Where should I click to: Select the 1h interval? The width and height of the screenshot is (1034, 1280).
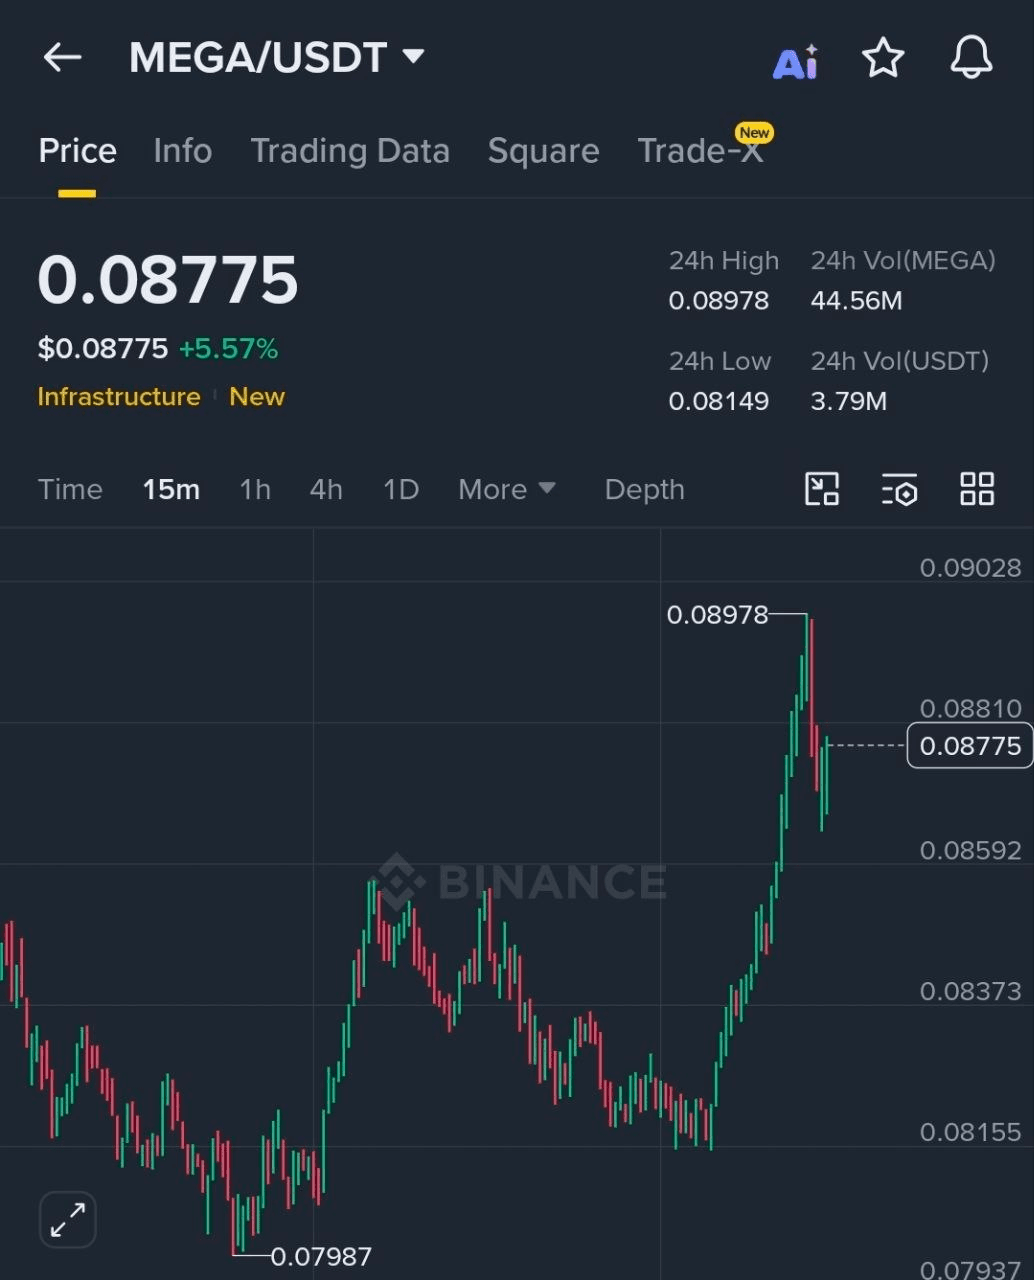[255, 489]
